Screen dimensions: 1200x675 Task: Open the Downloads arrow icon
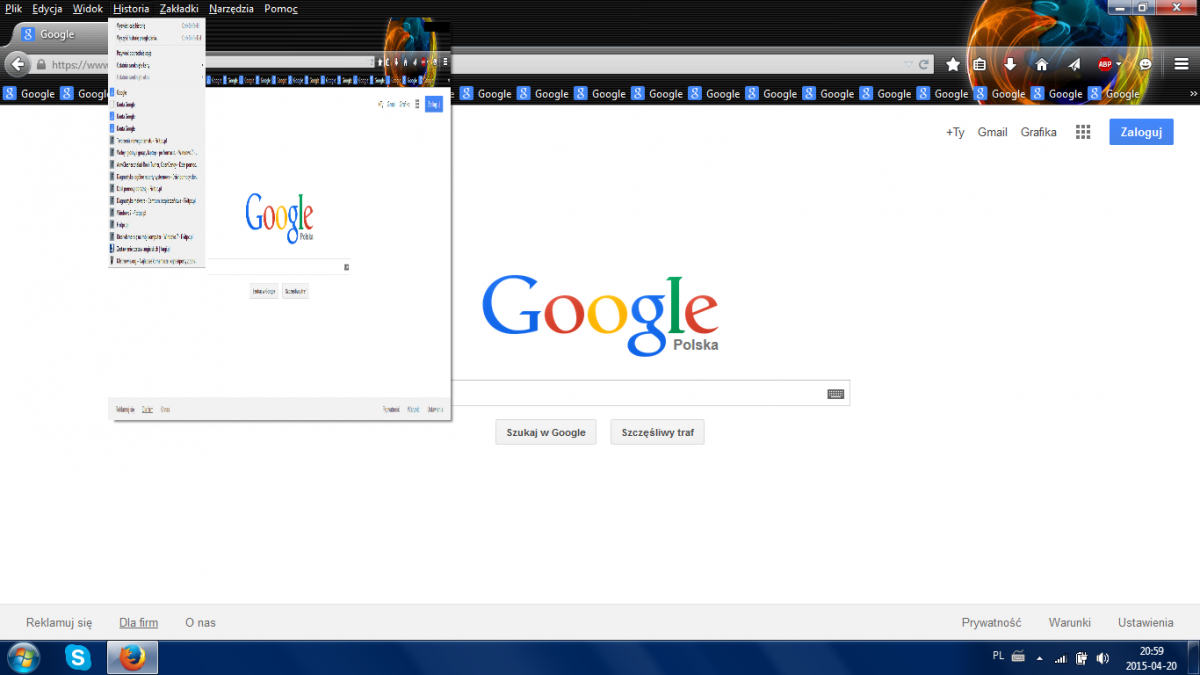point(1010,64)
